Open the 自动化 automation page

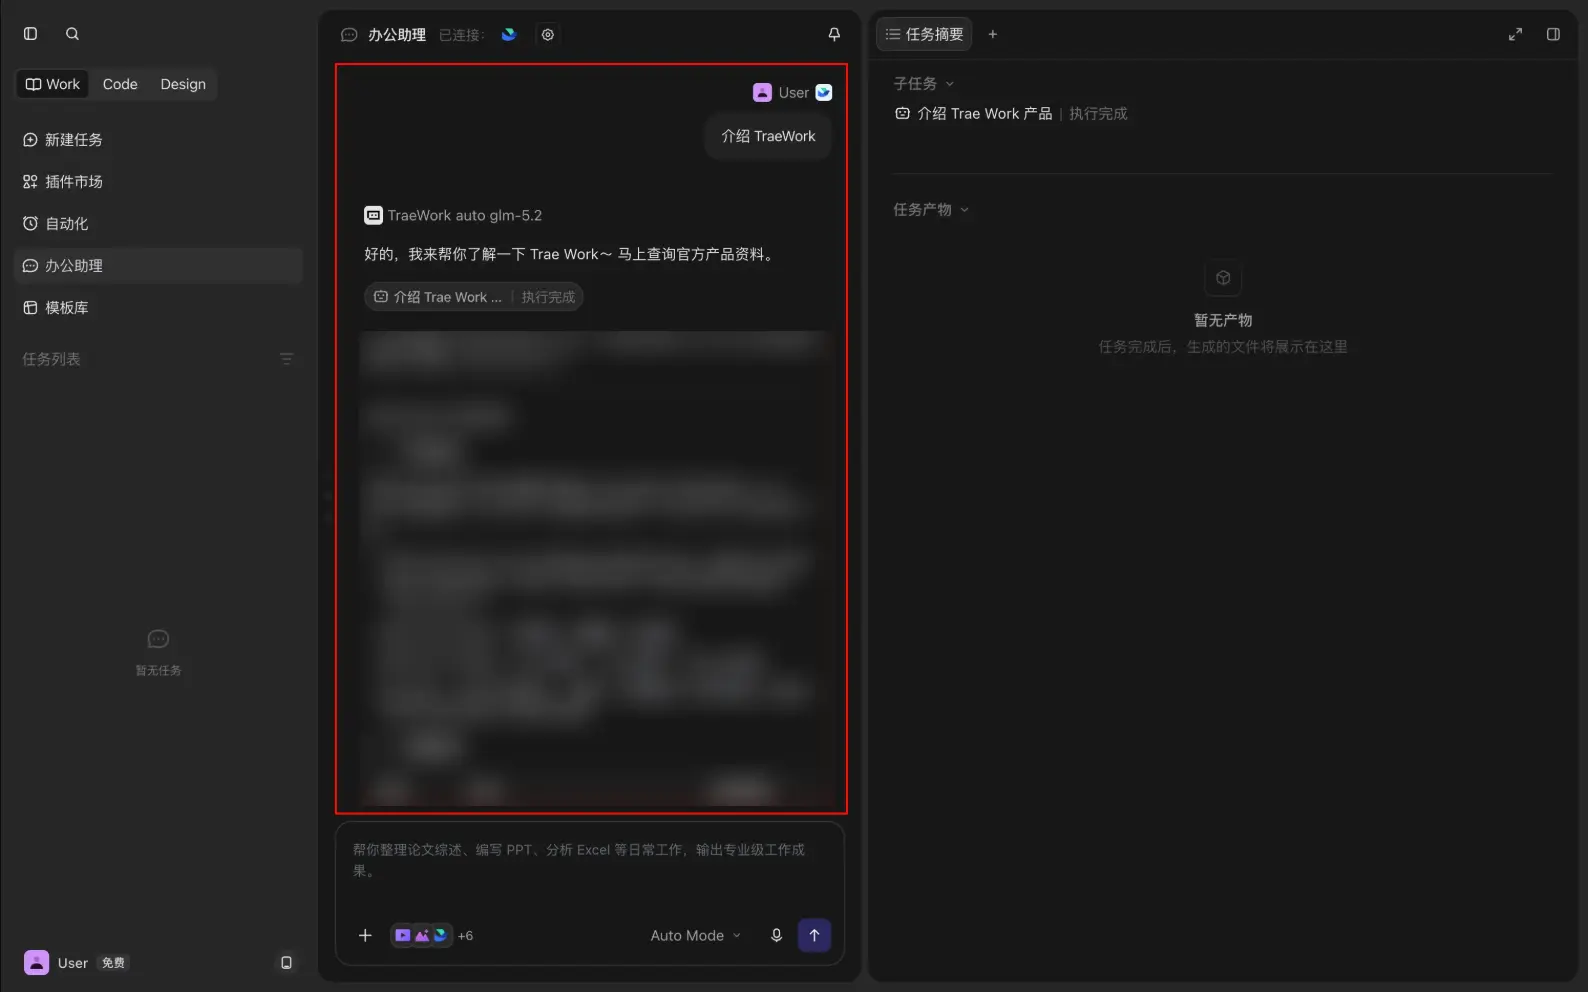tap(158, 224)
